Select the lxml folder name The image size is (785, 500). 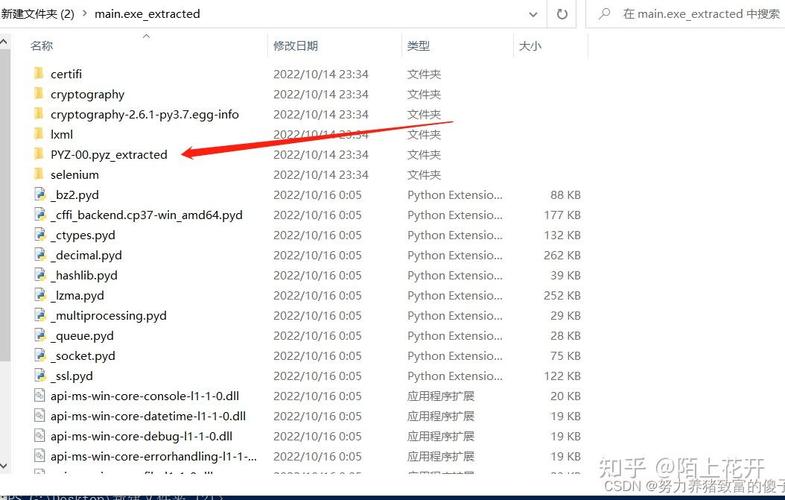(x=62, y=134)
